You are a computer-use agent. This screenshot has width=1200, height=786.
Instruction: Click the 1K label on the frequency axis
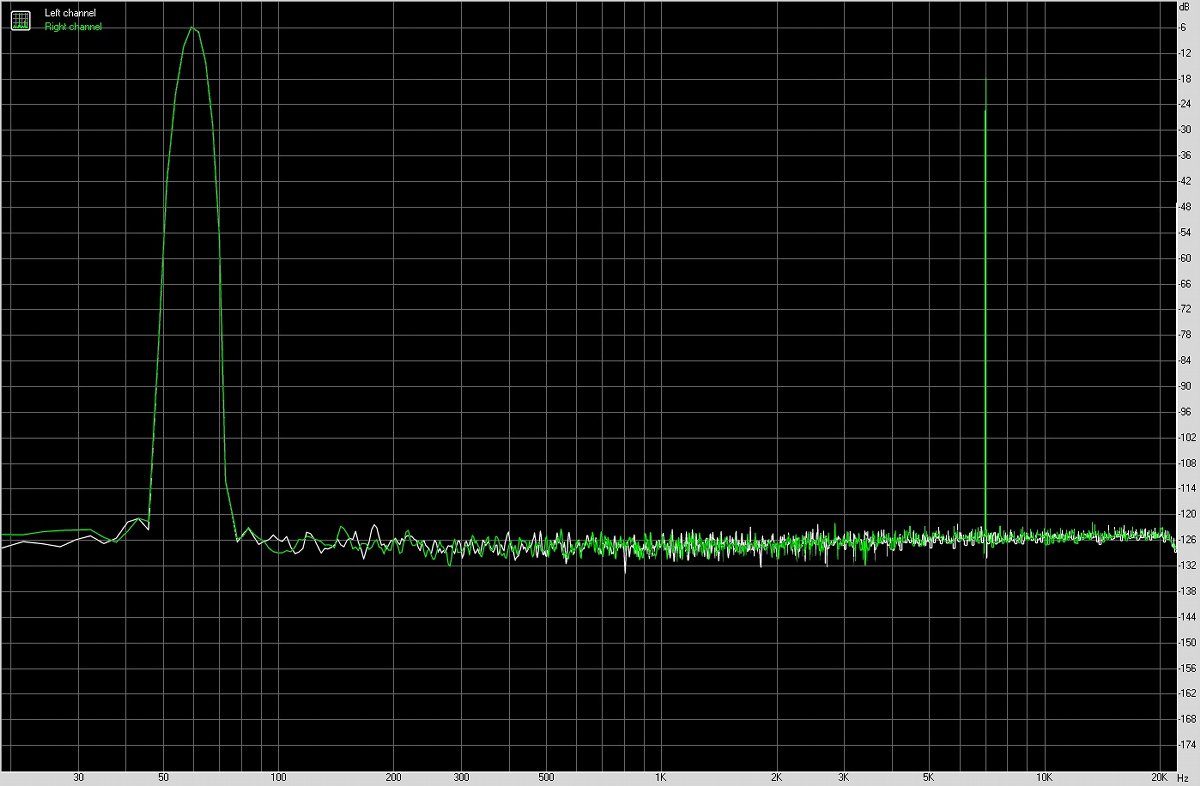(661, 776)
